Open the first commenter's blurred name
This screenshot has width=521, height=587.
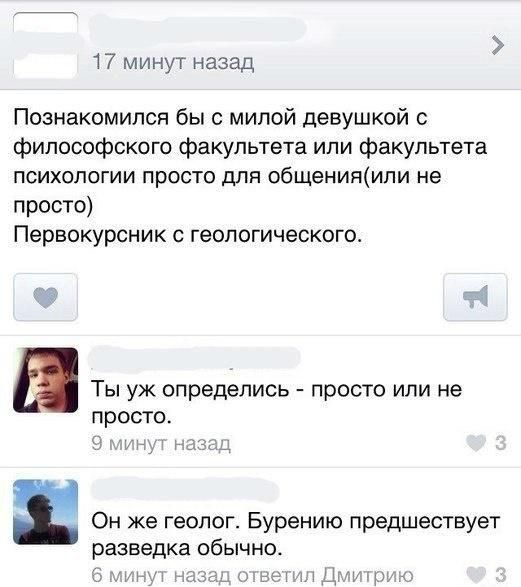point(194,358)
